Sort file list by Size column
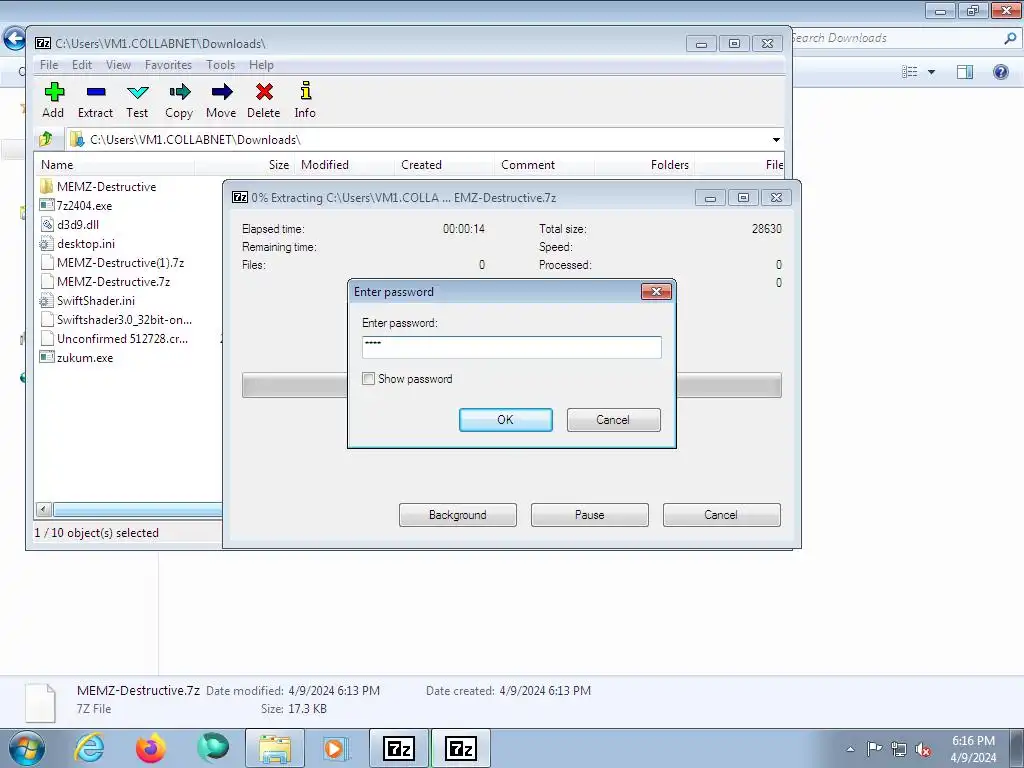This screenshot has width=1024, height=768. 244,165
